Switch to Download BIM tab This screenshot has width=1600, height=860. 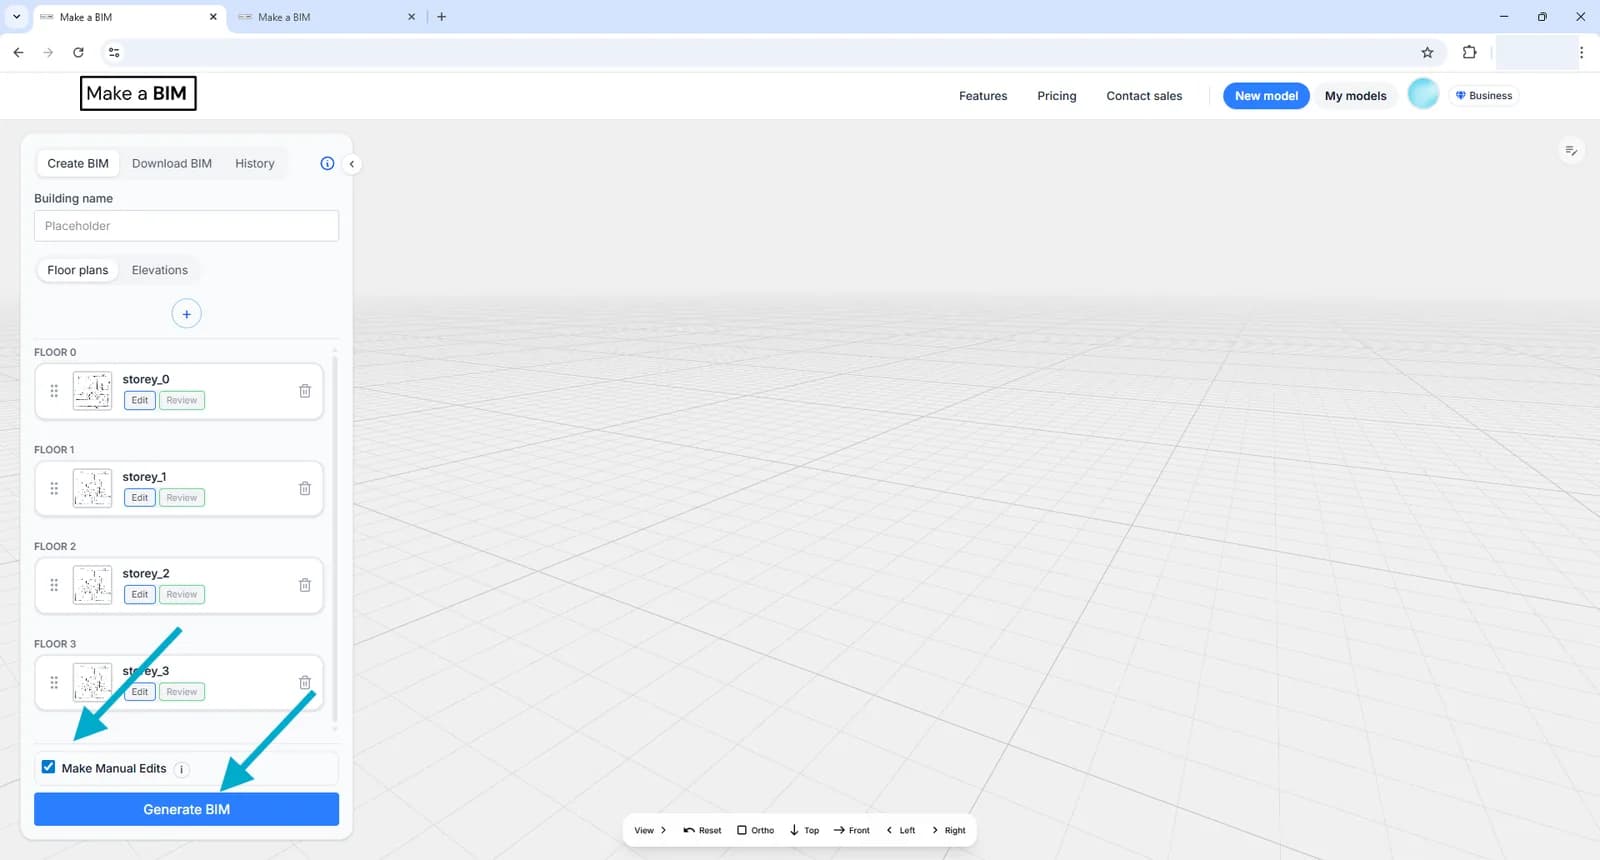point(172,163)
